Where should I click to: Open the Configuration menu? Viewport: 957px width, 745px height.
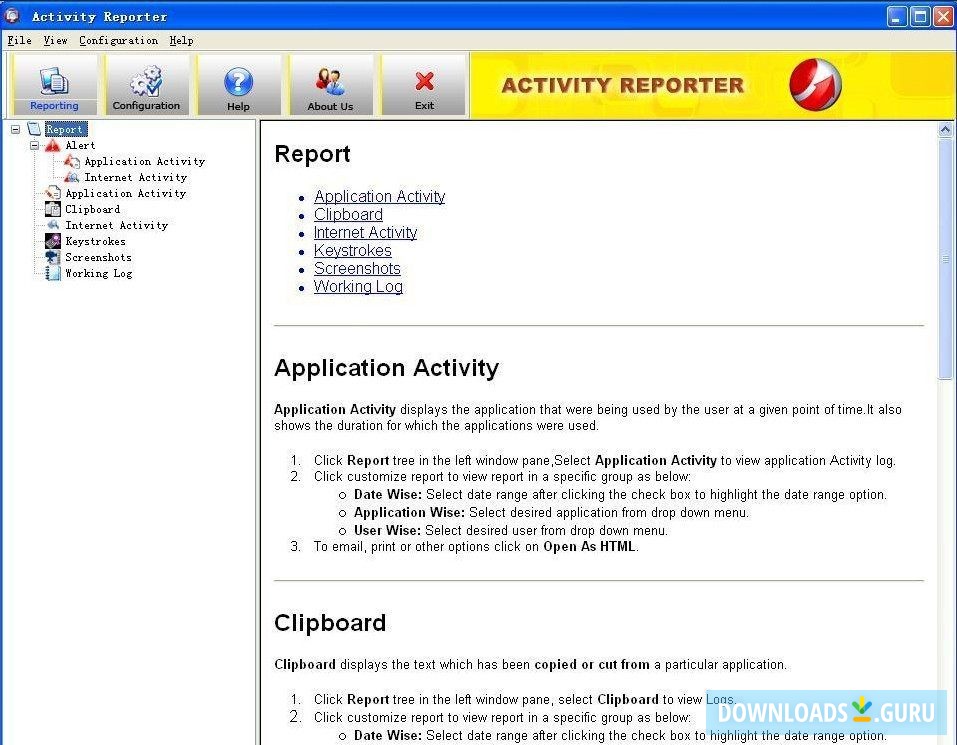pos(118,40)
